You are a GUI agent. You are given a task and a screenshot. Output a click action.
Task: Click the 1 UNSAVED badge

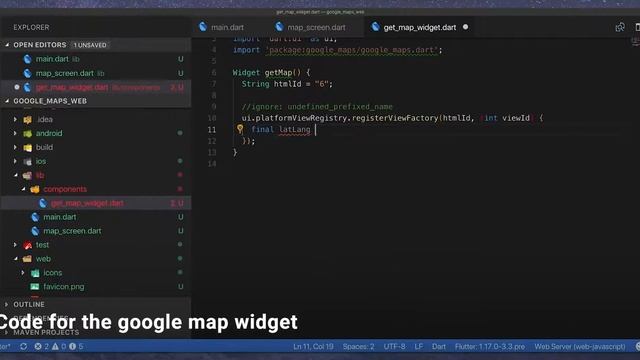coord(90,45)
